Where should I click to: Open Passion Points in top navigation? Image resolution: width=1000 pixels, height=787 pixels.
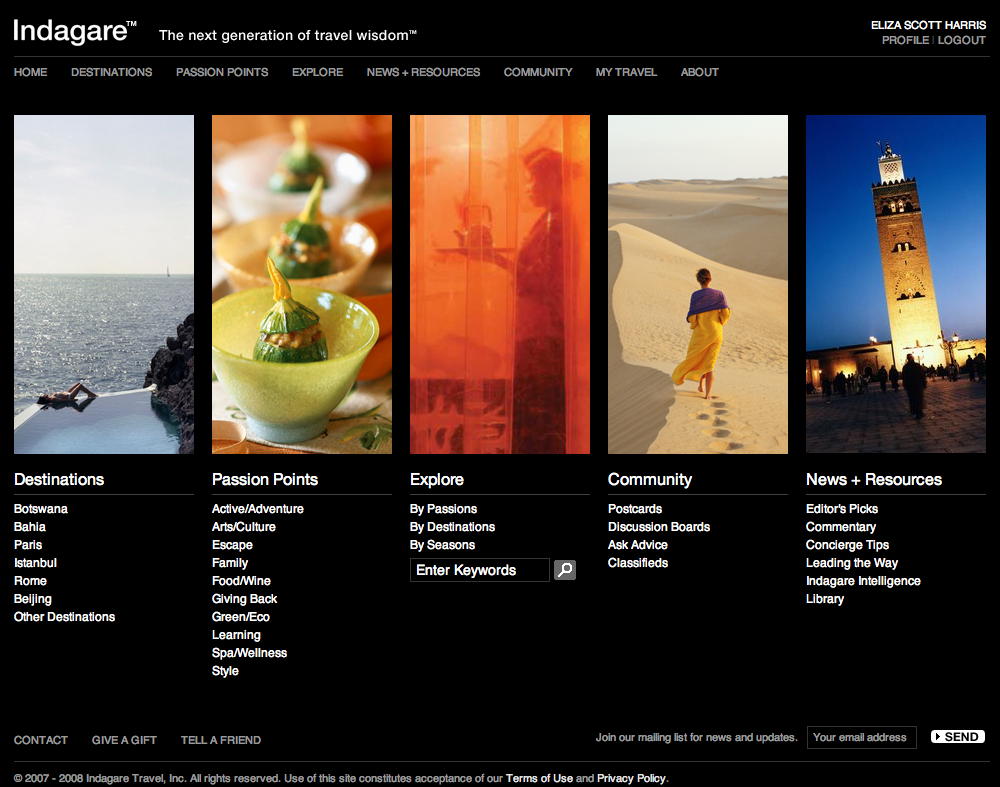pos(222,72)
